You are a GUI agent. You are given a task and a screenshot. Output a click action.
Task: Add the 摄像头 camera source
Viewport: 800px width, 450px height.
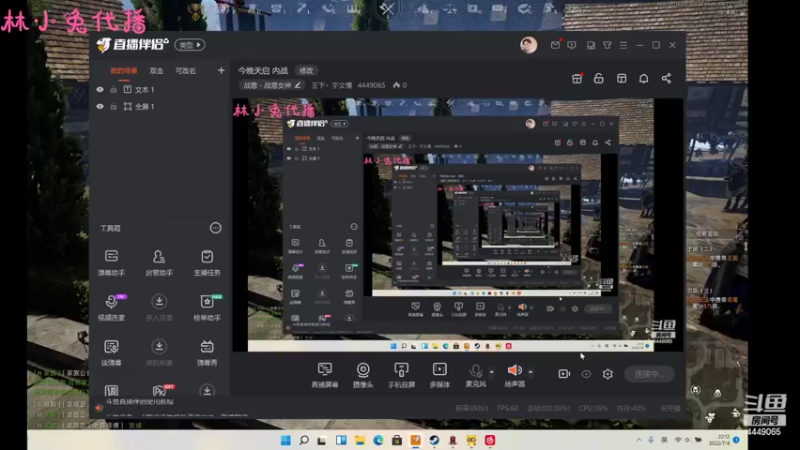(363, 375)
